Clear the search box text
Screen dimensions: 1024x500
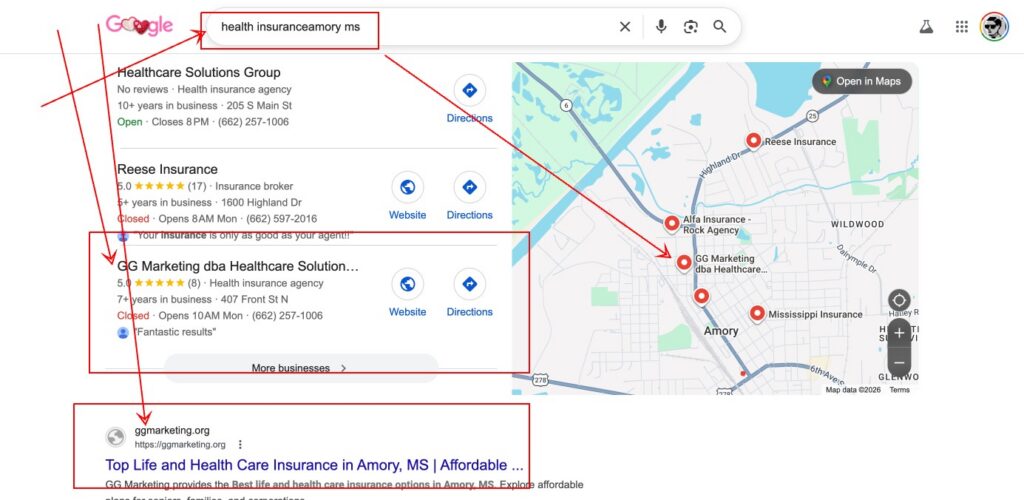(x=625, y=27)
